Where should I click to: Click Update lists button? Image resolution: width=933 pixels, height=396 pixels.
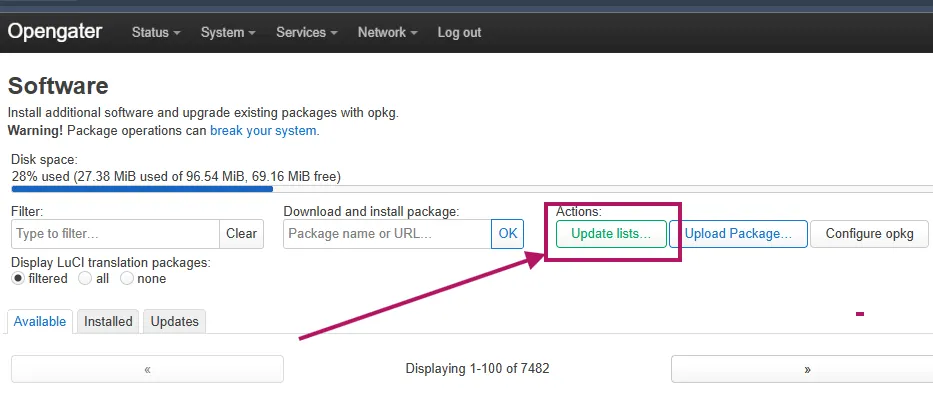coord(611,234)
